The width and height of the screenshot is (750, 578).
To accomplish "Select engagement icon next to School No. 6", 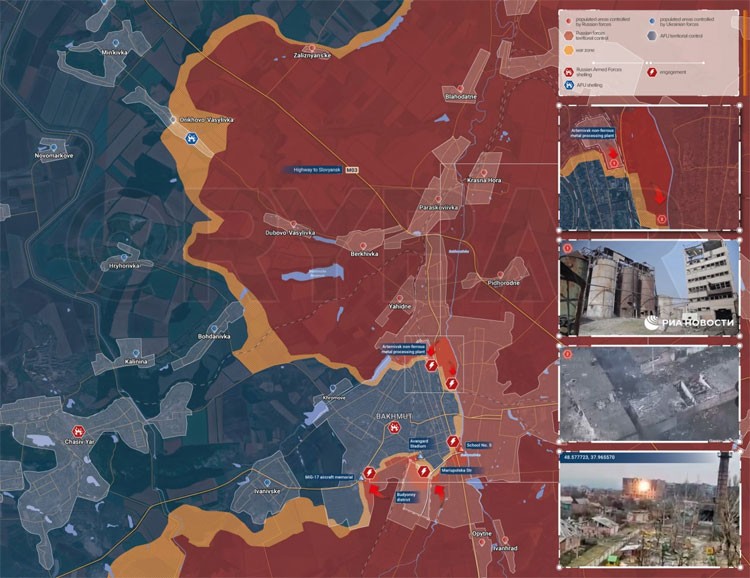I will tap(453, 443).
